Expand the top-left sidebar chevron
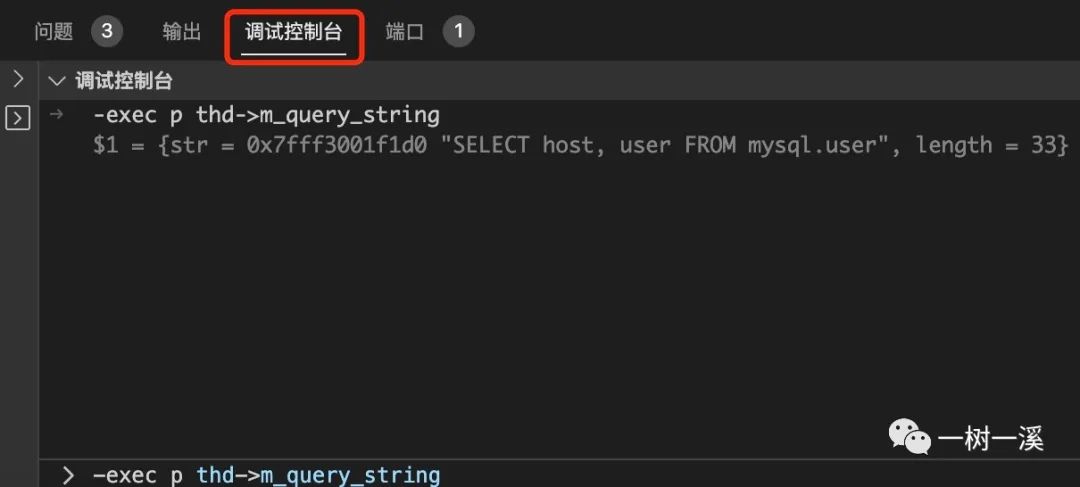 click(x=17, y=79)
